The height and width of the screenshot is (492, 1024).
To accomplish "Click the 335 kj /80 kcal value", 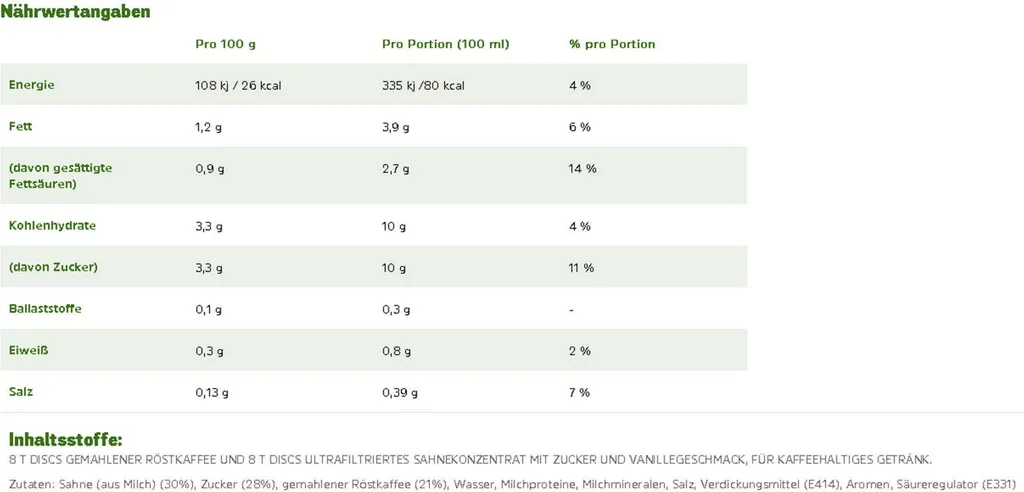I will coord(424,86).
